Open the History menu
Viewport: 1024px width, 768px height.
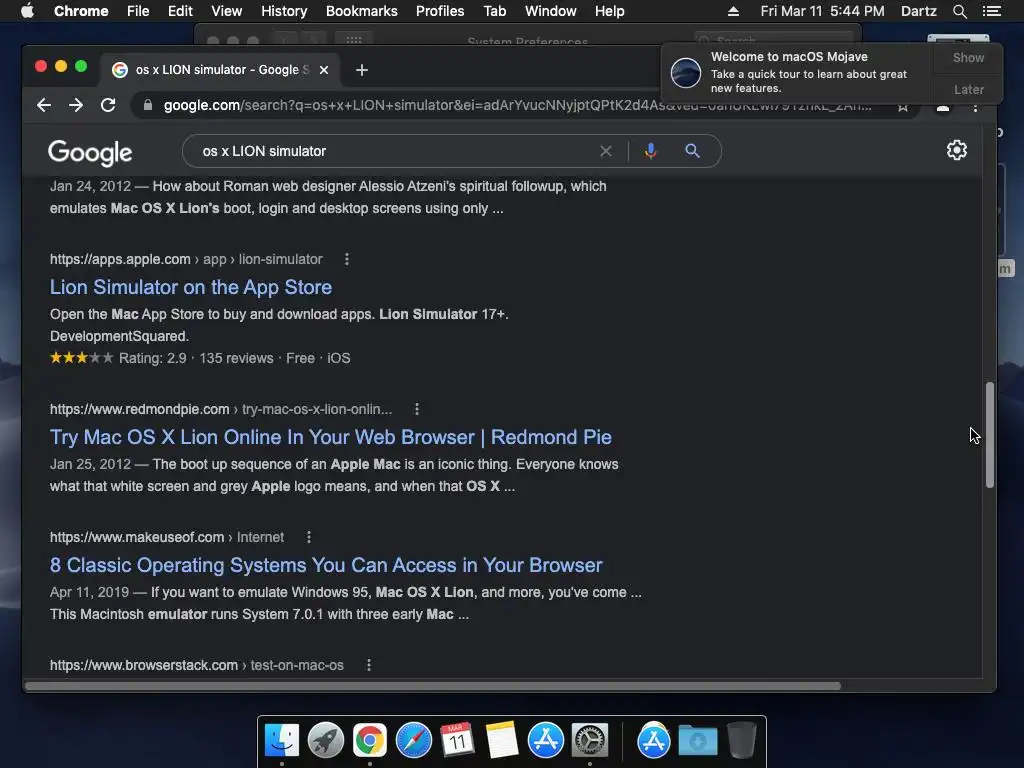[x=284, y=11]
